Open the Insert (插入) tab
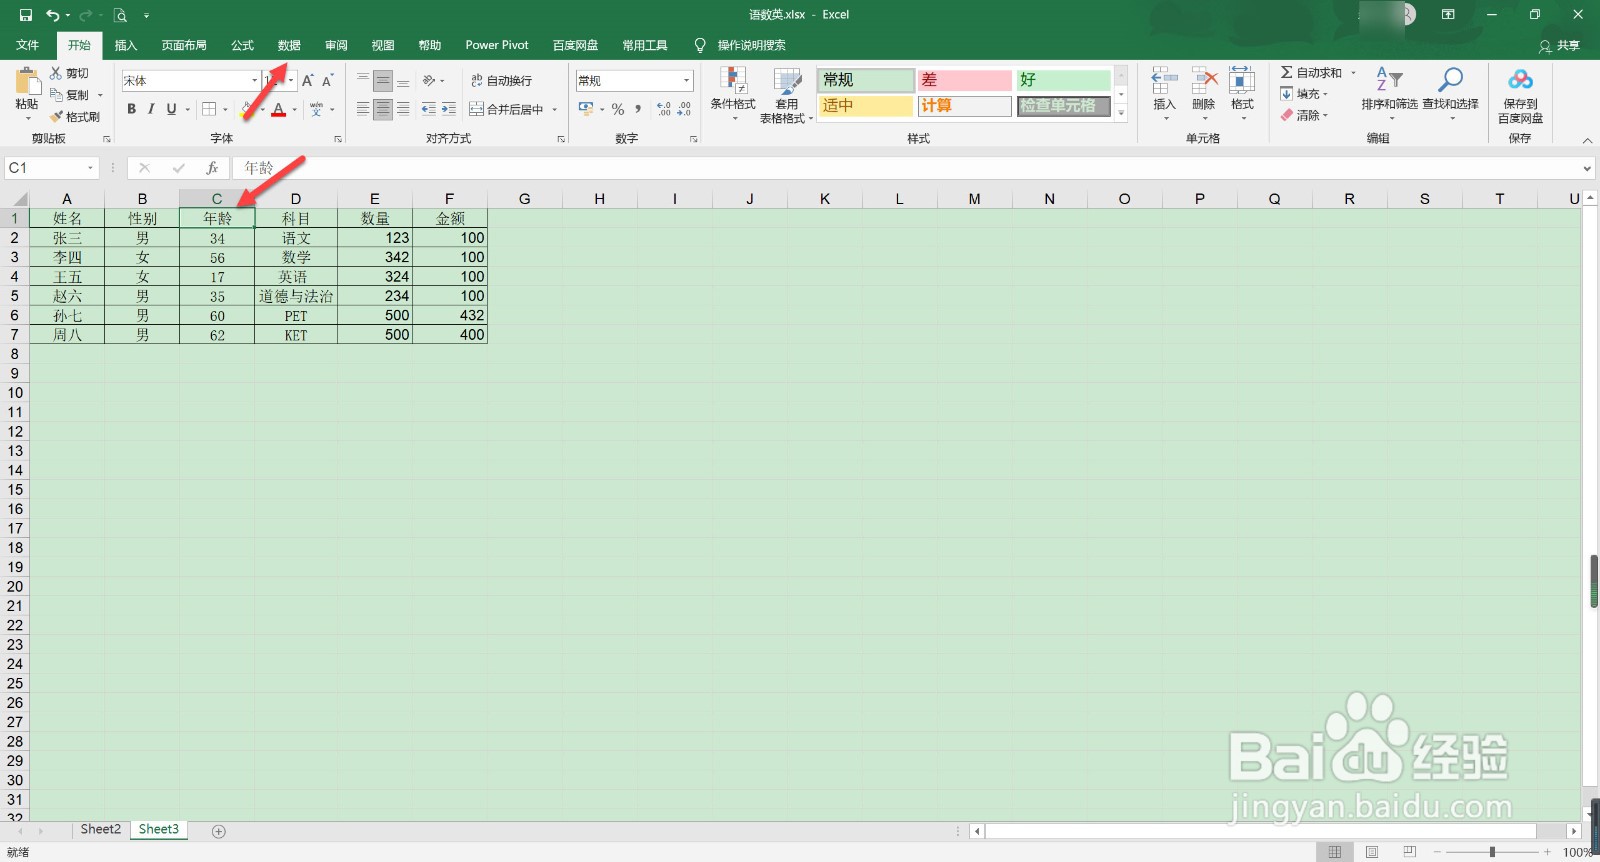Screen dimensions: 1600x862 click(125, 45)
